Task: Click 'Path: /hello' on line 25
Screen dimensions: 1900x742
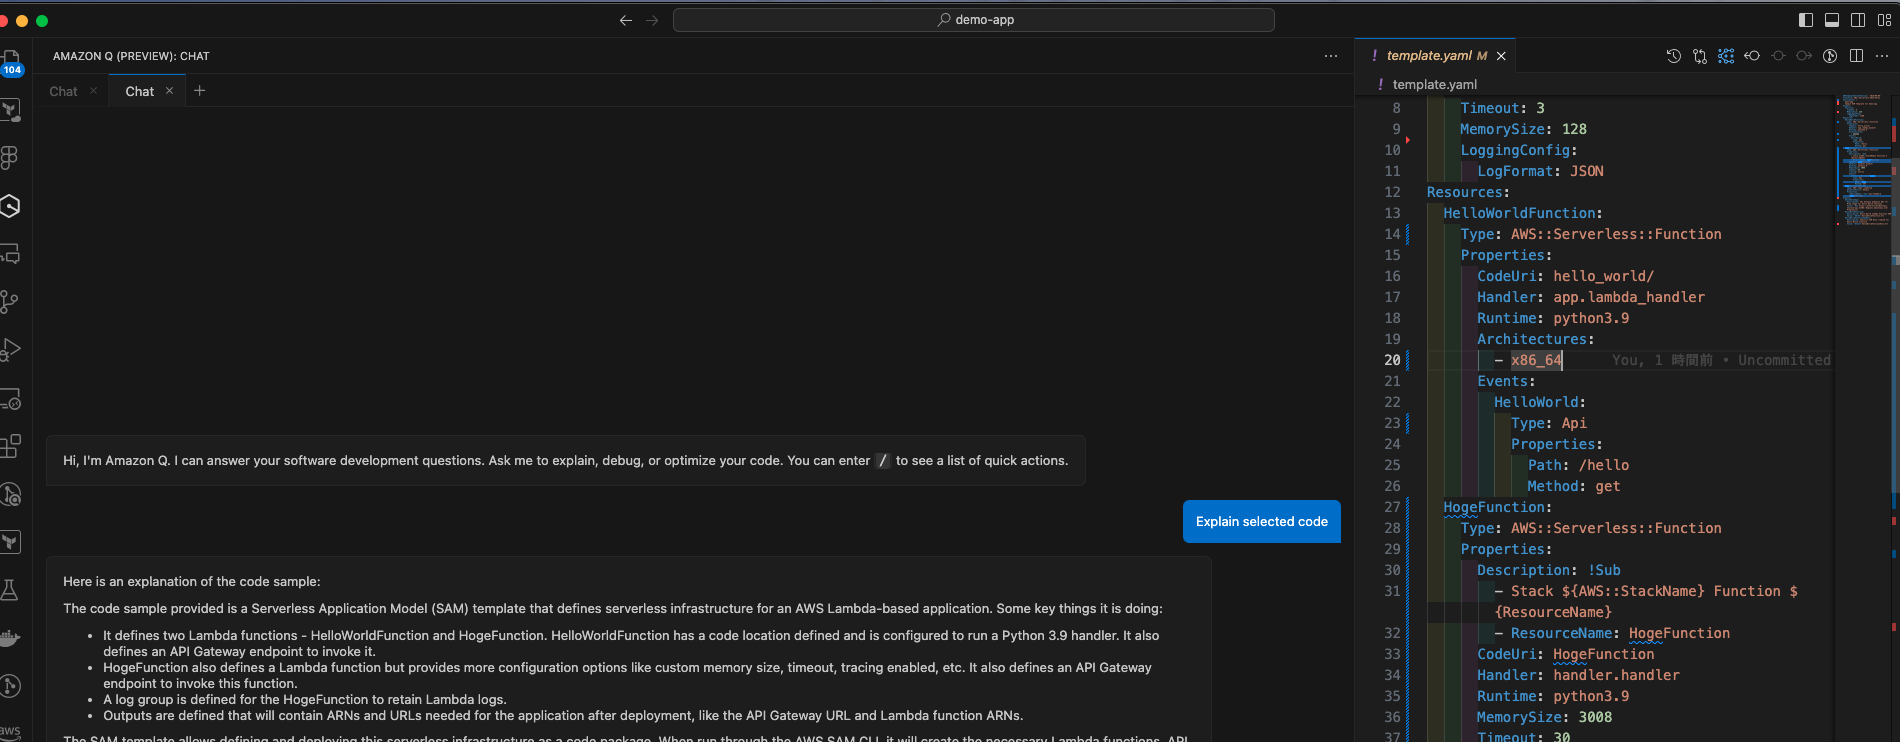Action: (x=1578, y=465)
